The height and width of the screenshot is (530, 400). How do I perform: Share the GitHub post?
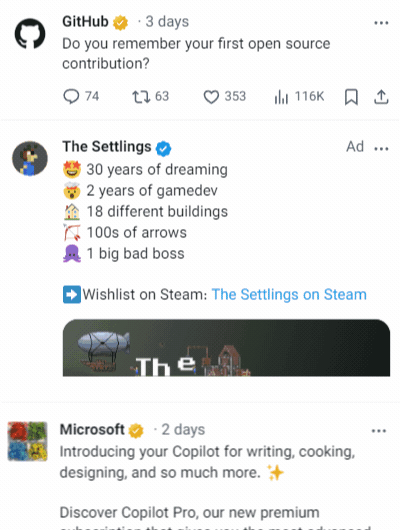[381, 97]
